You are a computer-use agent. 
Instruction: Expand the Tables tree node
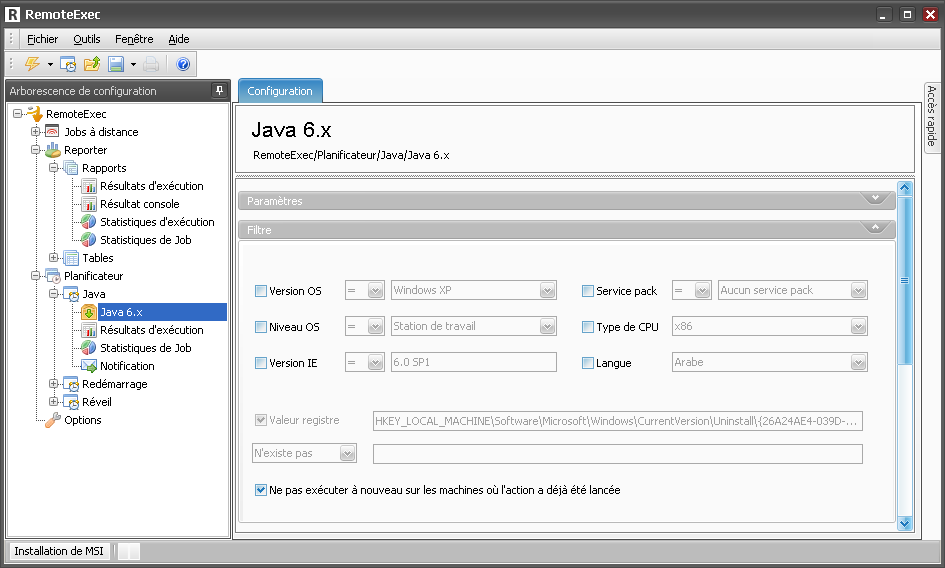click(x=54, y=257)
